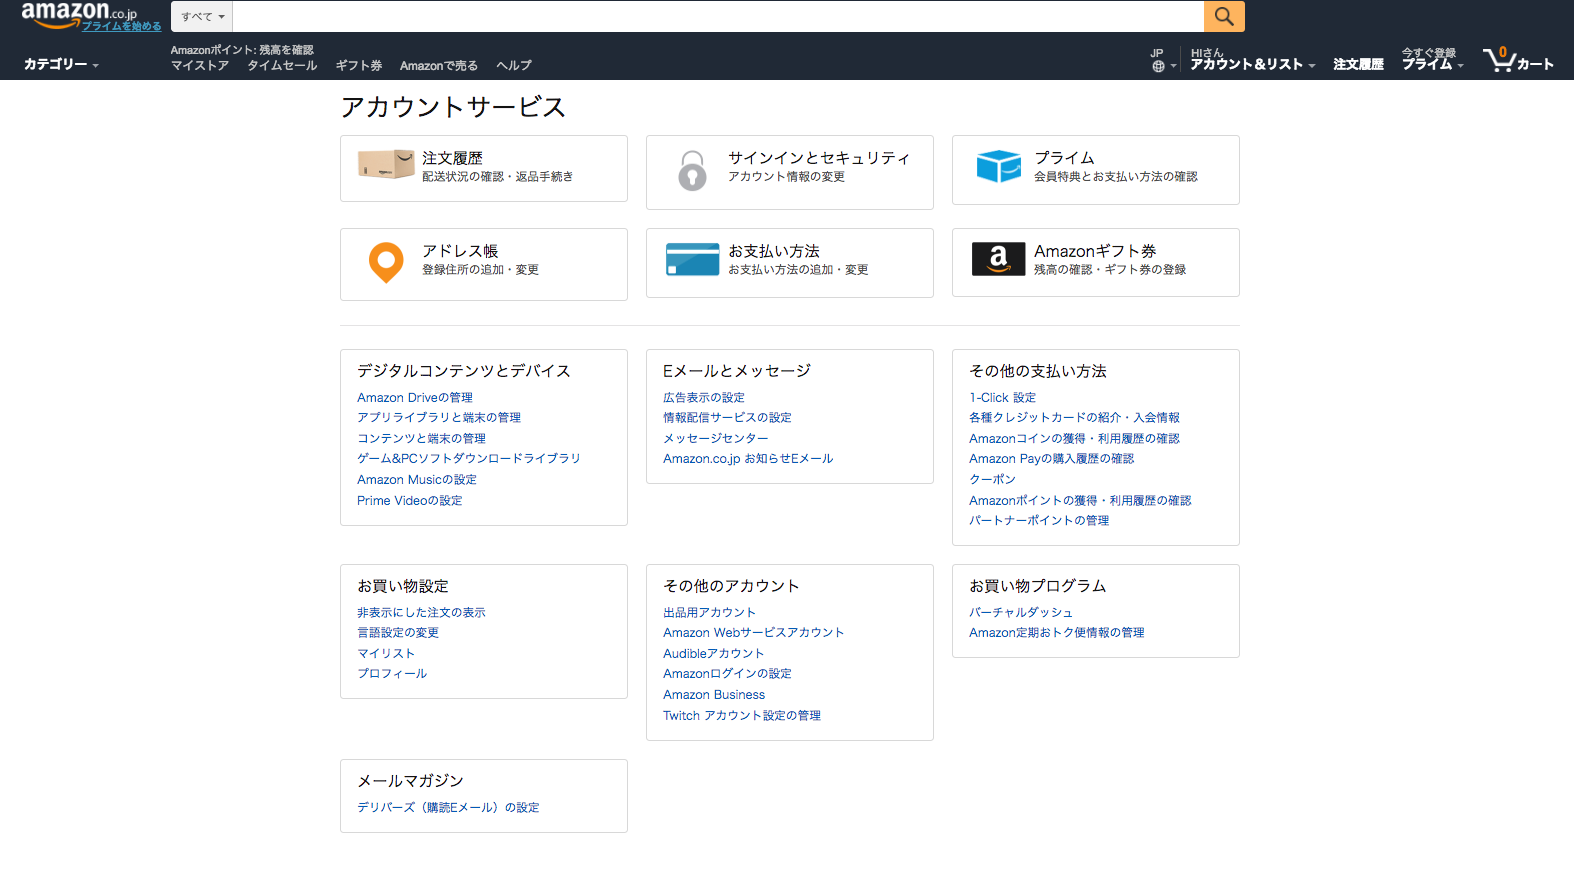Click デリバーズ（購読Eメール）の設定 link
The height and width of the screenshot is (883, 1574).
coord(448,808)
